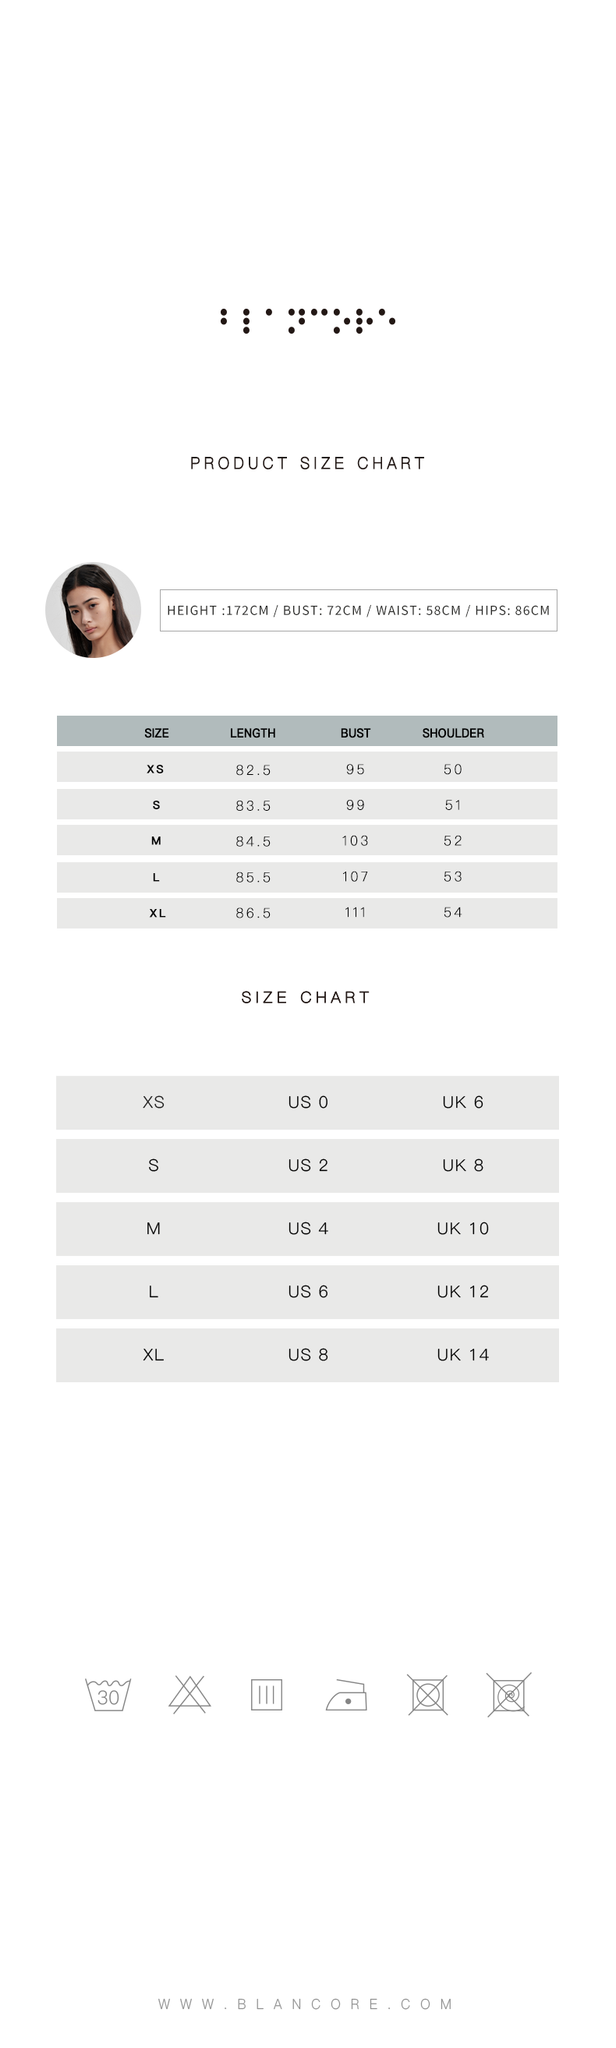
Task: Click the UK 6 conversion cell
Action: (x=463, y=1102)
